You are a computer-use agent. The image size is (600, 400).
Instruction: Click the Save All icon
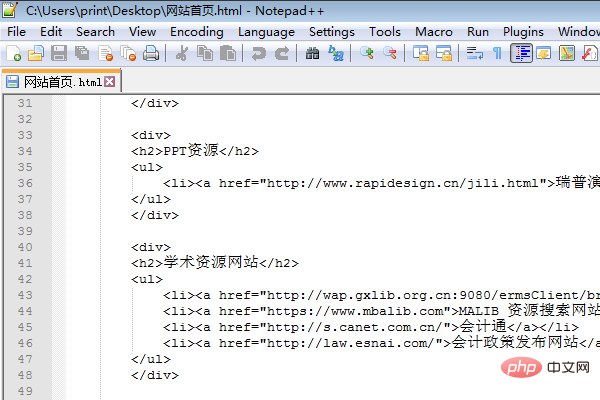[82, 53]
